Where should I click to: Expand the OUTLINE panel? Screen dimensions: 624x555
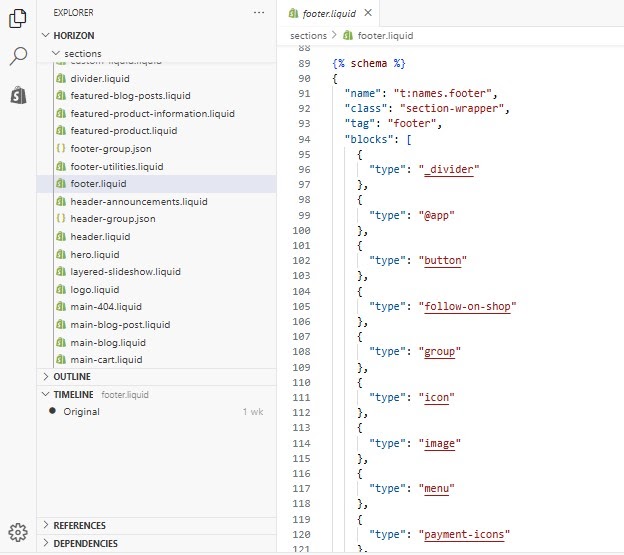click(x=156, y=377)
